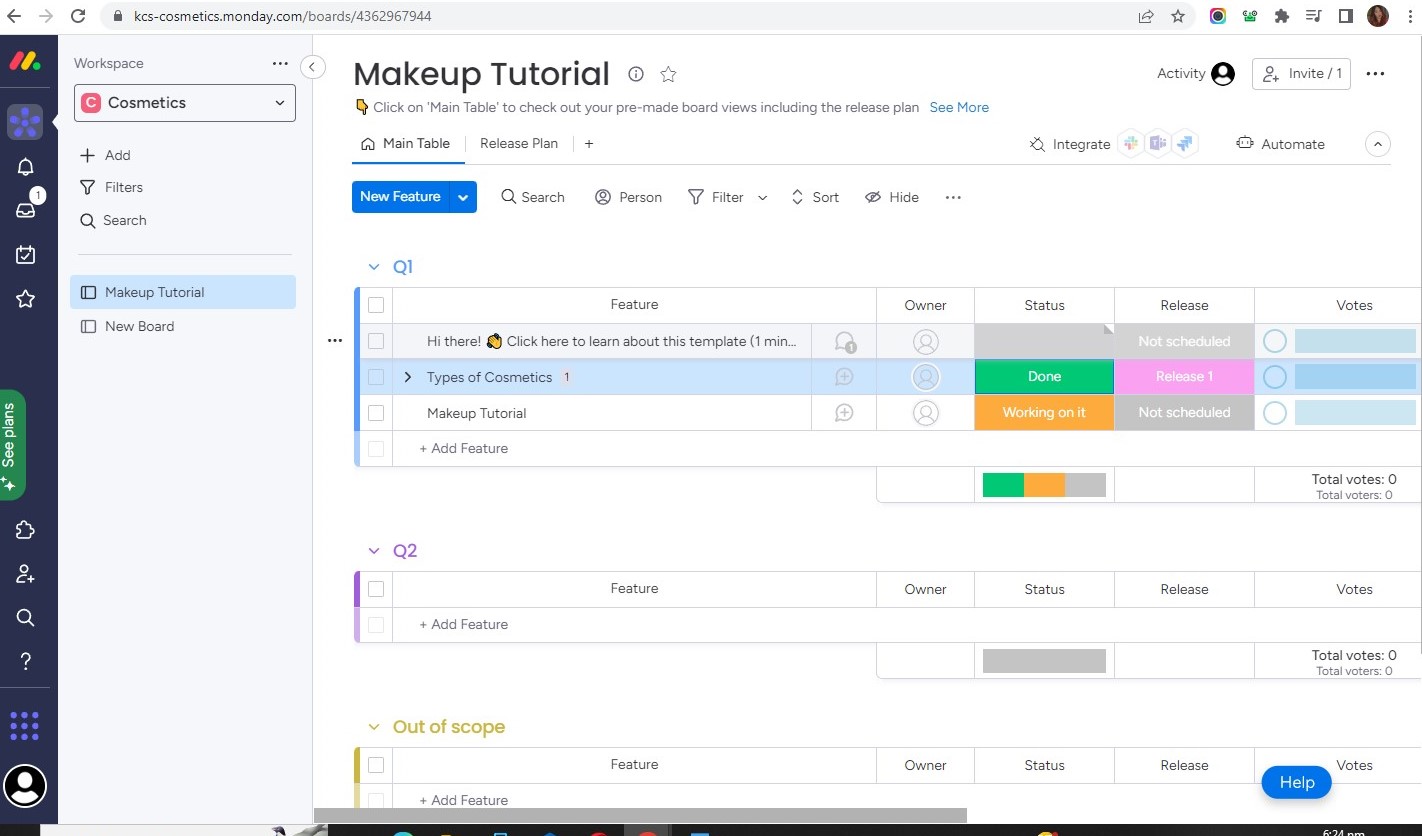Toggle vote circle on the Hi there row
Screen dimensions: 1422x836
pos(1275,341)
